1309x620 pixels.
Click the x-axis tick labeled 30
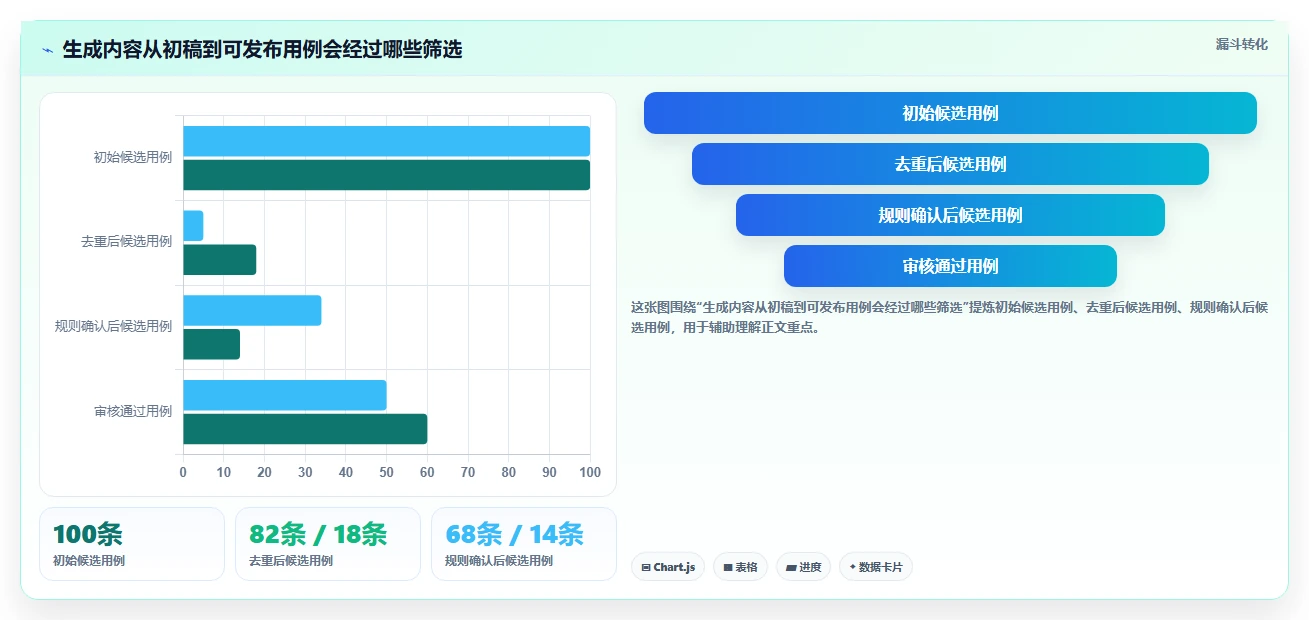click(x=305, y=472)
